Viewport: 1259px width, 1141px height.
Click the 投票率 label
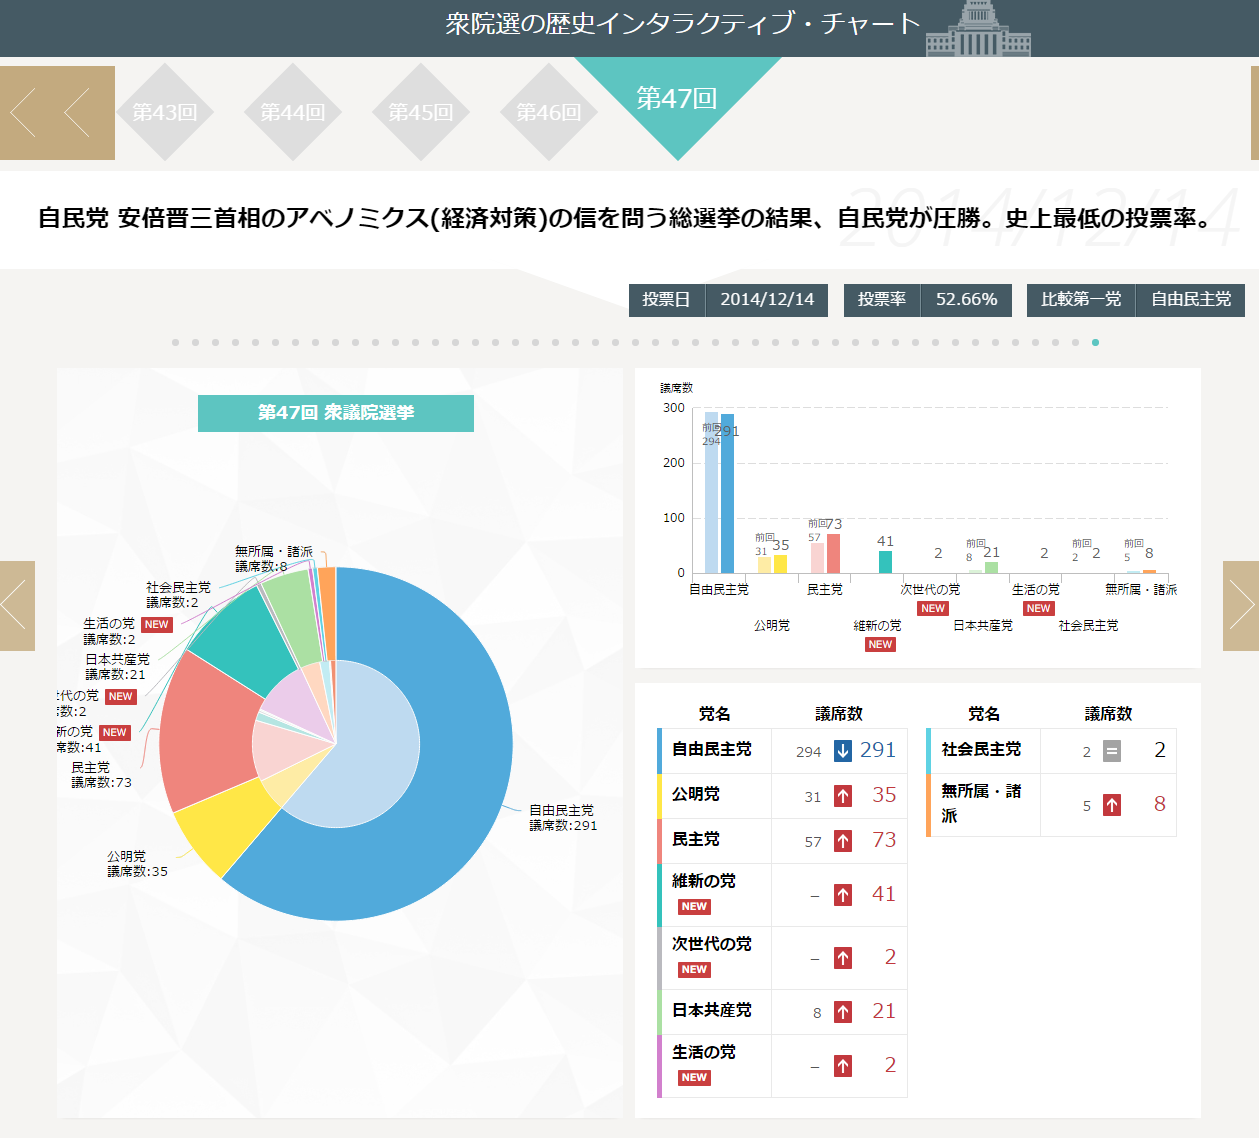881,300
